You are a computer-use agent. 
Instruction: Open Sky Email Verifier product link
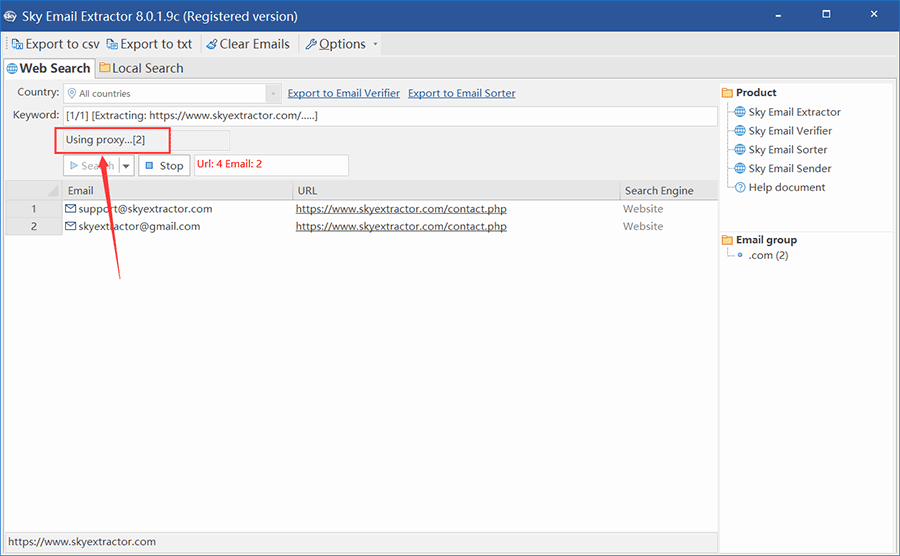pyautogui.click(x=790, y=131)
